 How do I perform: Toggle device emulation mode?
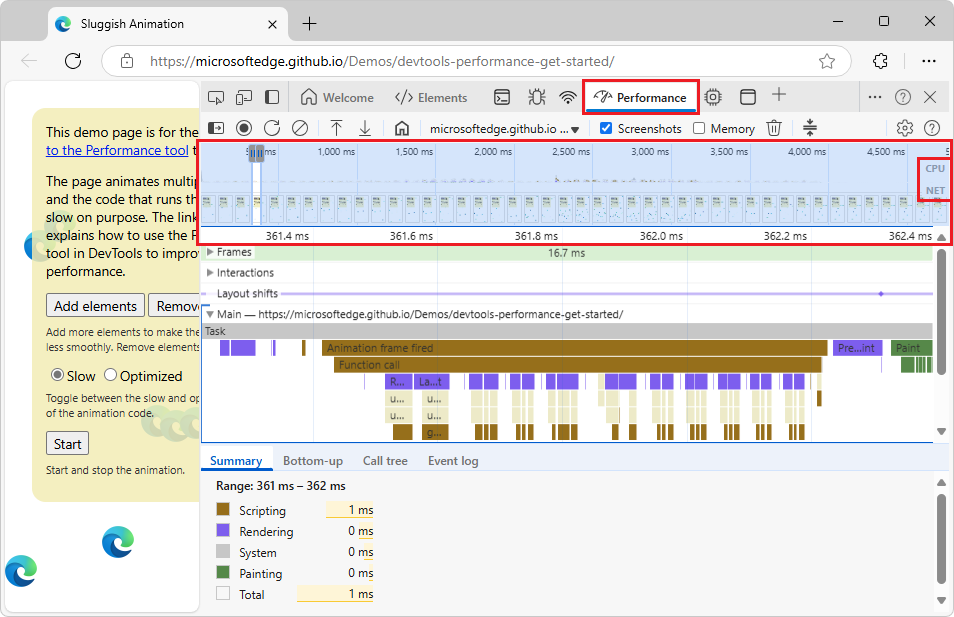click(244, 97)
